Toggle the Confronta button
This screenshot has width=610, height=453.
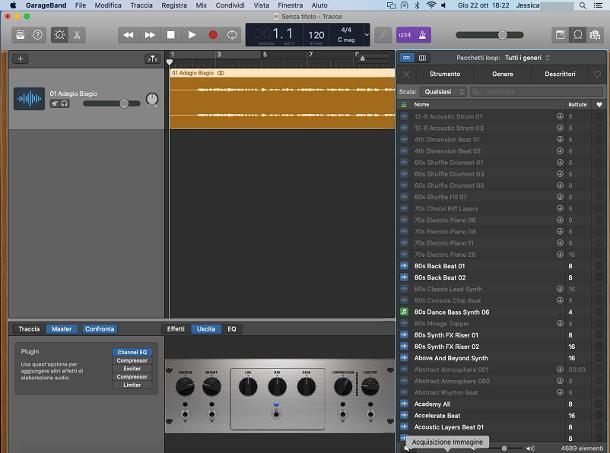click(x=100, y=329)
